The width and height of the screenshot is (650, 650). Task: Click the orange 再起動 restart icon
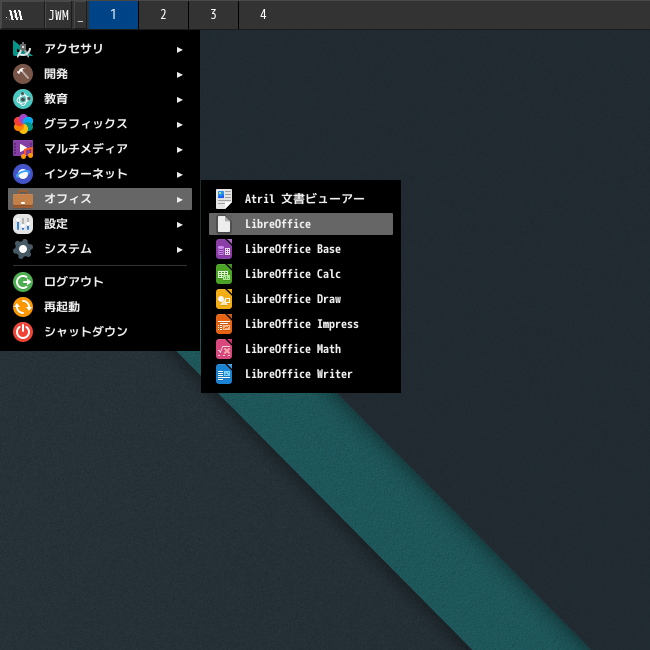[23, 307]
